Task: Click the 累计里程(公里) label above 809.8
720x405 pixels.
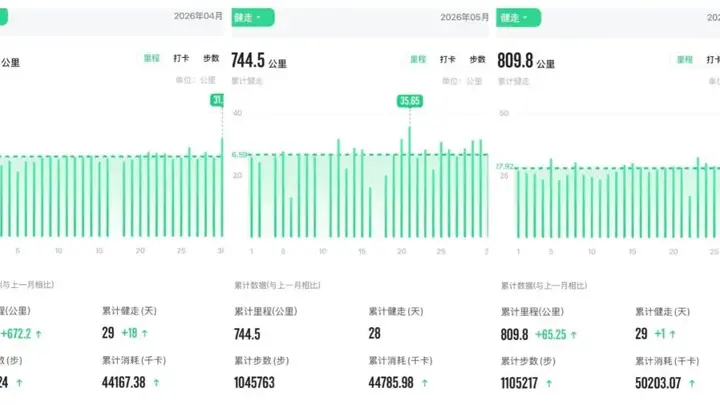Action: tap(532, 312)
